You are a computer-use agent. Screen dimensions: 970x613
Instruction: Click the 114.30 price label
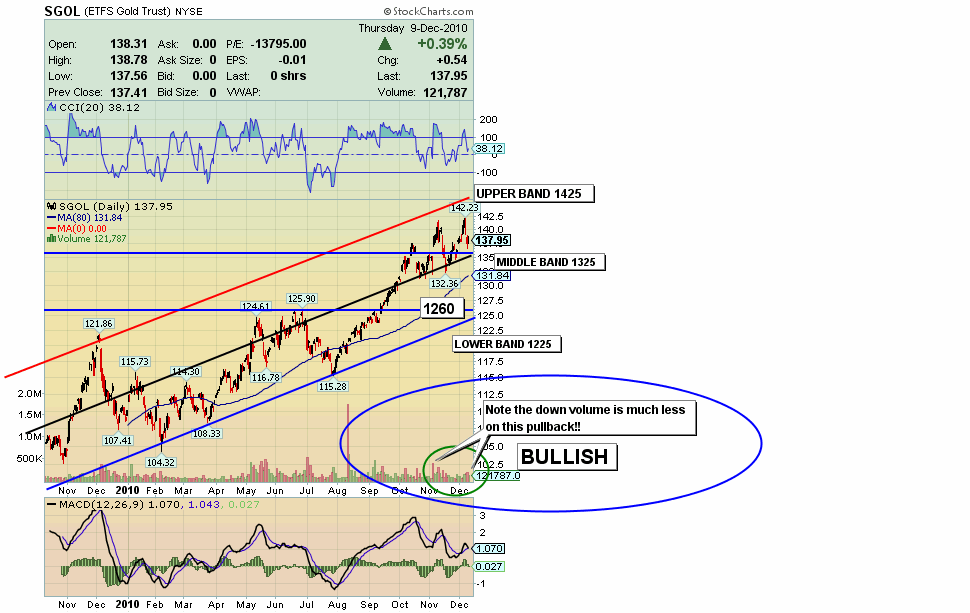pyautogui.click(x=186, y=372)
